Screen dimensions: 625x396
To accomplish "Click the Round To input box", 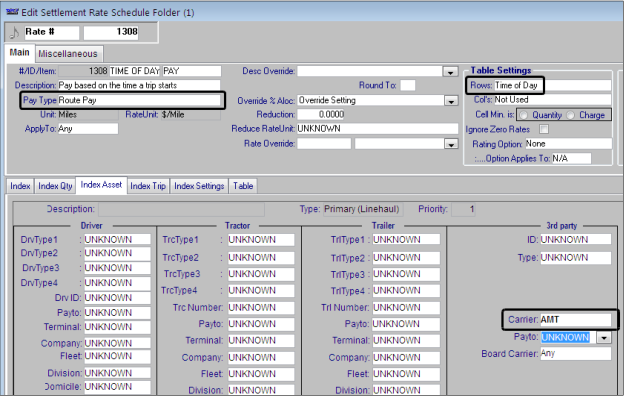I will point(407,85).
